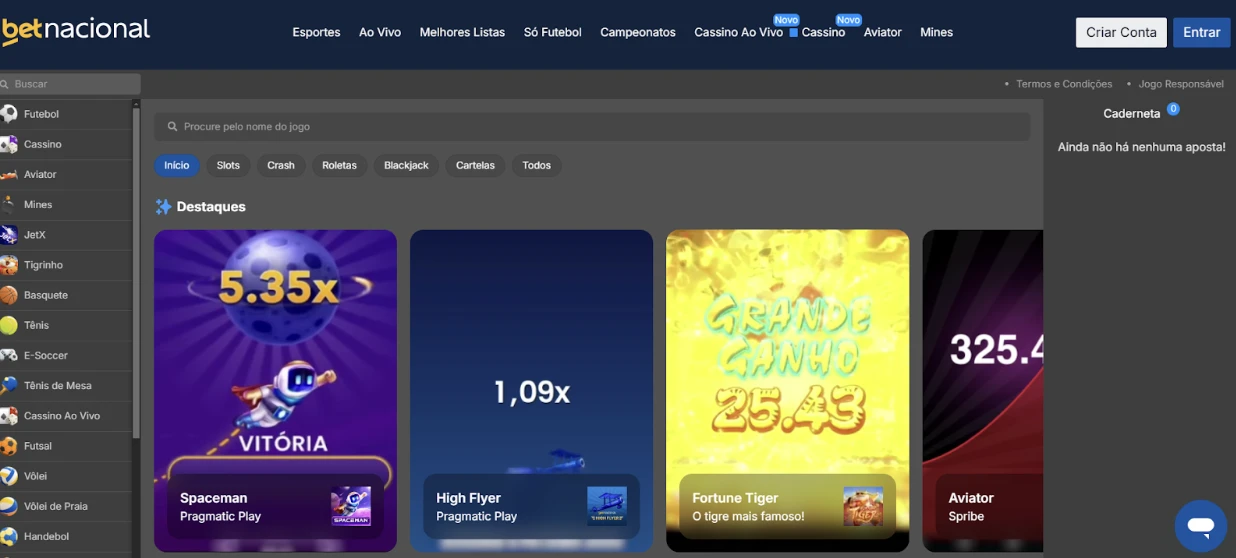Open Melhores Listas in top navigation
Image resolution: width=1236 pixels, height=558 pixels.
[x=462, y=32]
